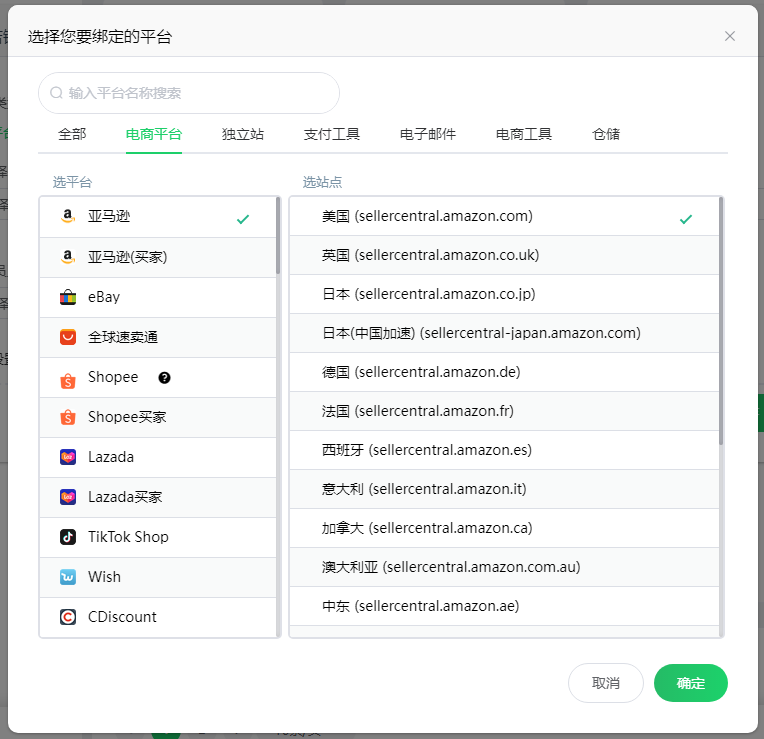Choose the TikTok Shop platform row
Screen dimensions: 764x739
pyautogui.click(x=158, y=537)
